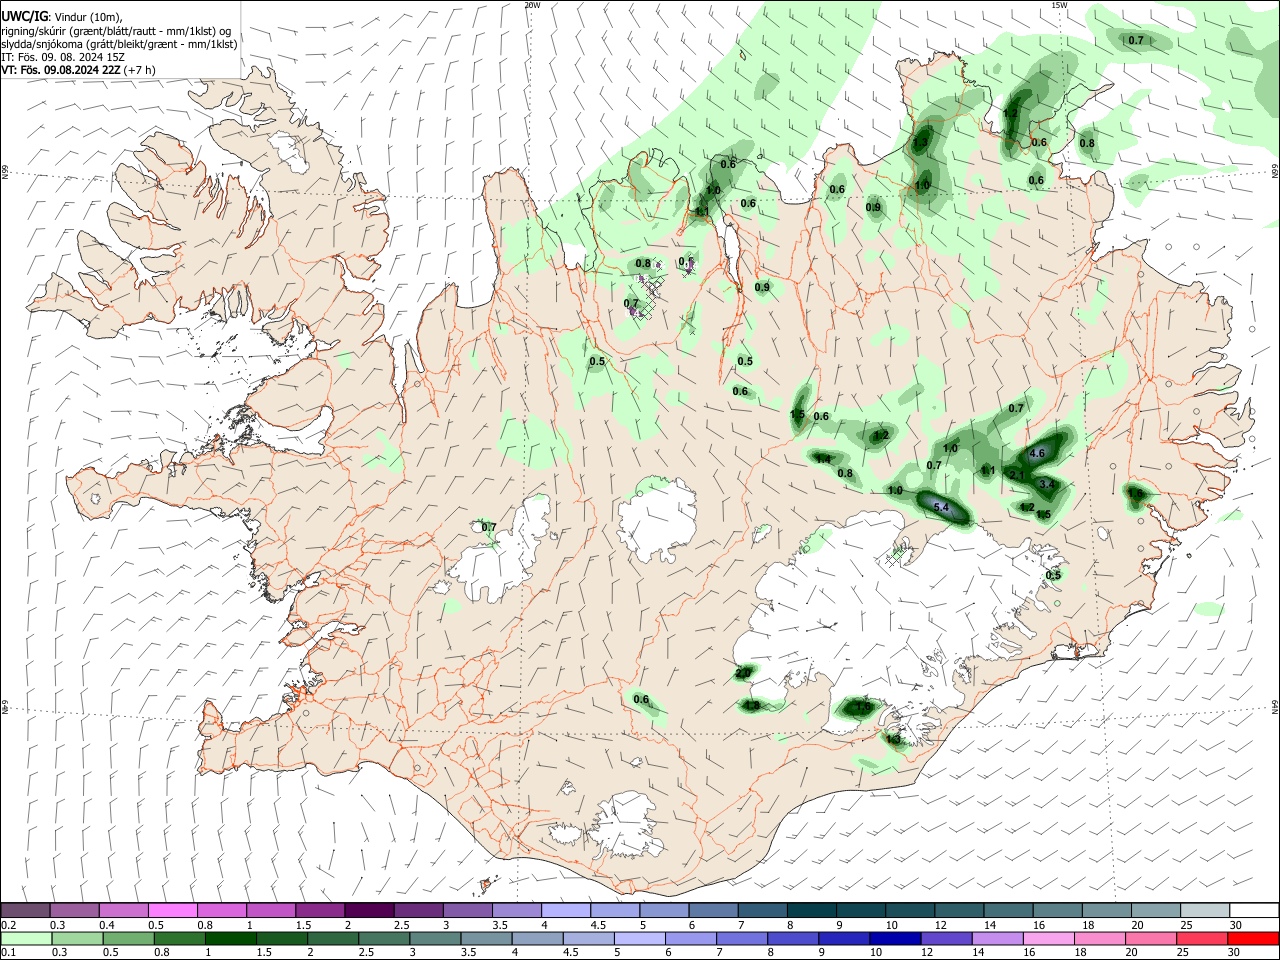The width and height of the screenshot is (1280, 960).
Task: Pick the 20 swatch in the rain scale
Action: pos(1149,938)
